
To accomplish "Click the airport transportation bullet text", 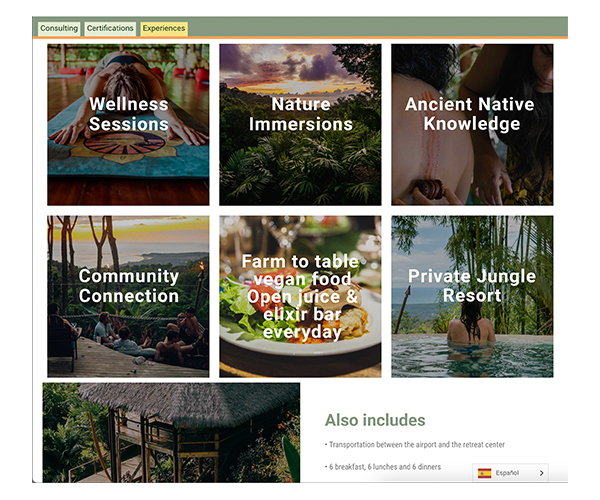I will [x=415, y=445].
